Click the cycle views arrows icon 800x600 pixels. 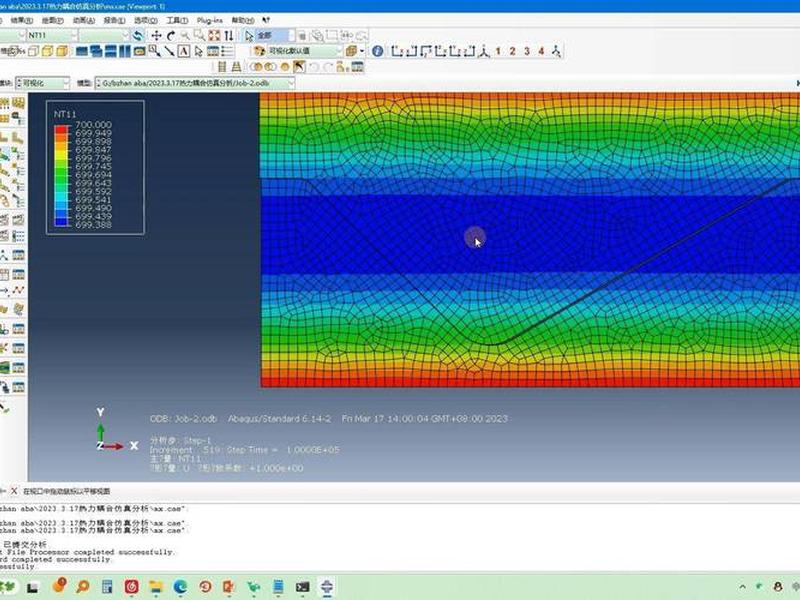coord(229,35)
